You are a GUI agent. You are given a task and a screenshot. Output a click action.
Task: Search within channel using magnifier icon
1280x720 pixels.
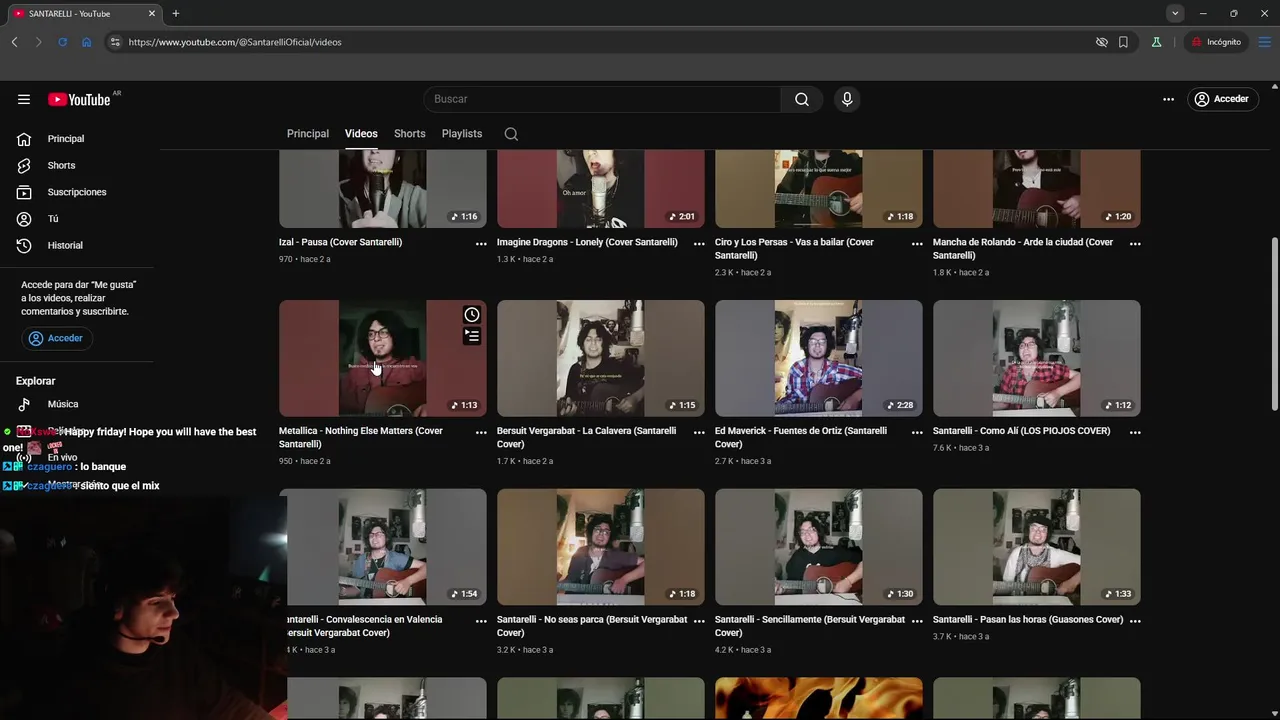pyautogui.click(x=511, y=134)
